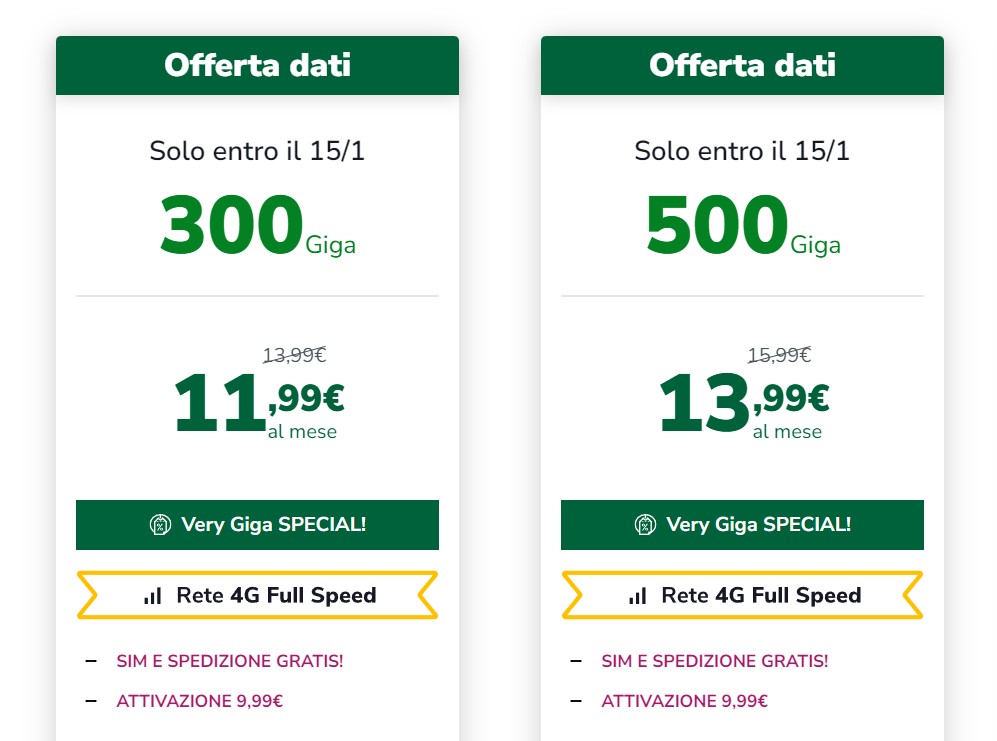This screenshot has height=741, width=997.
Task: Click dash bullet beside right SIM E SPEDIZIONE GRATIS
Action: pos(576,661)
